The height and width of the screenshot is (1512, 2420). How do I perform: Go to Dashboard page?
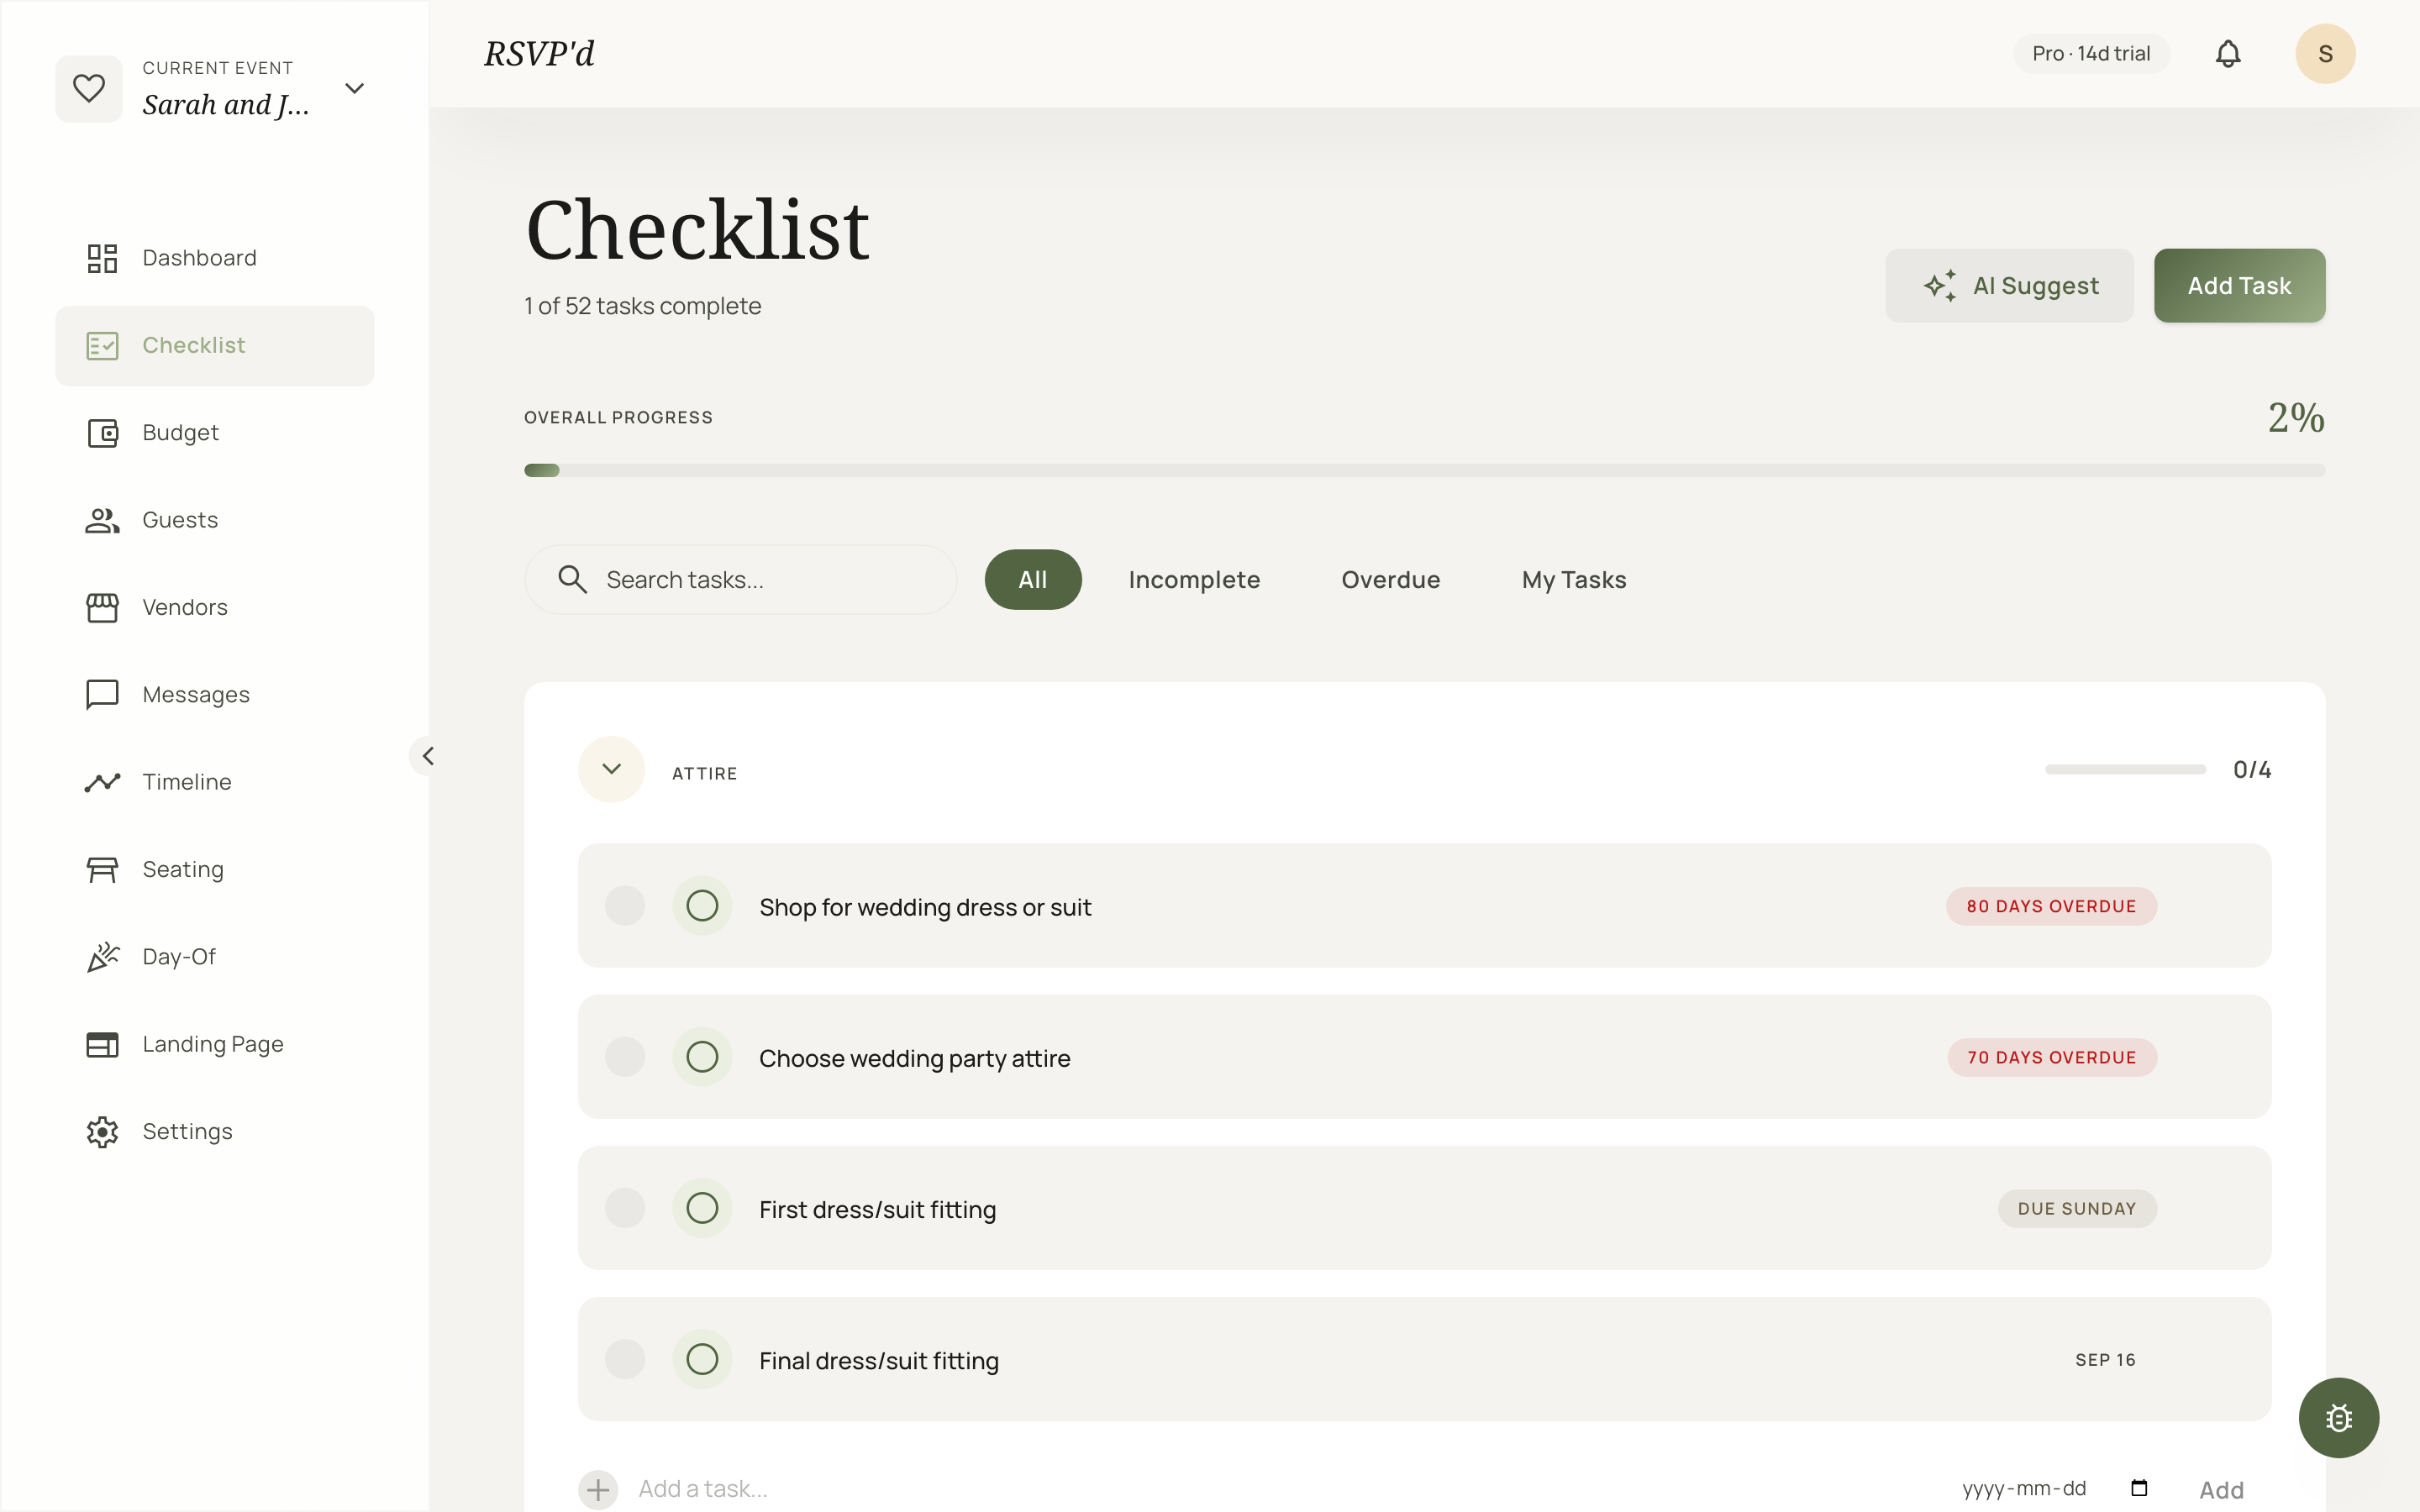(x=215, y=258)
